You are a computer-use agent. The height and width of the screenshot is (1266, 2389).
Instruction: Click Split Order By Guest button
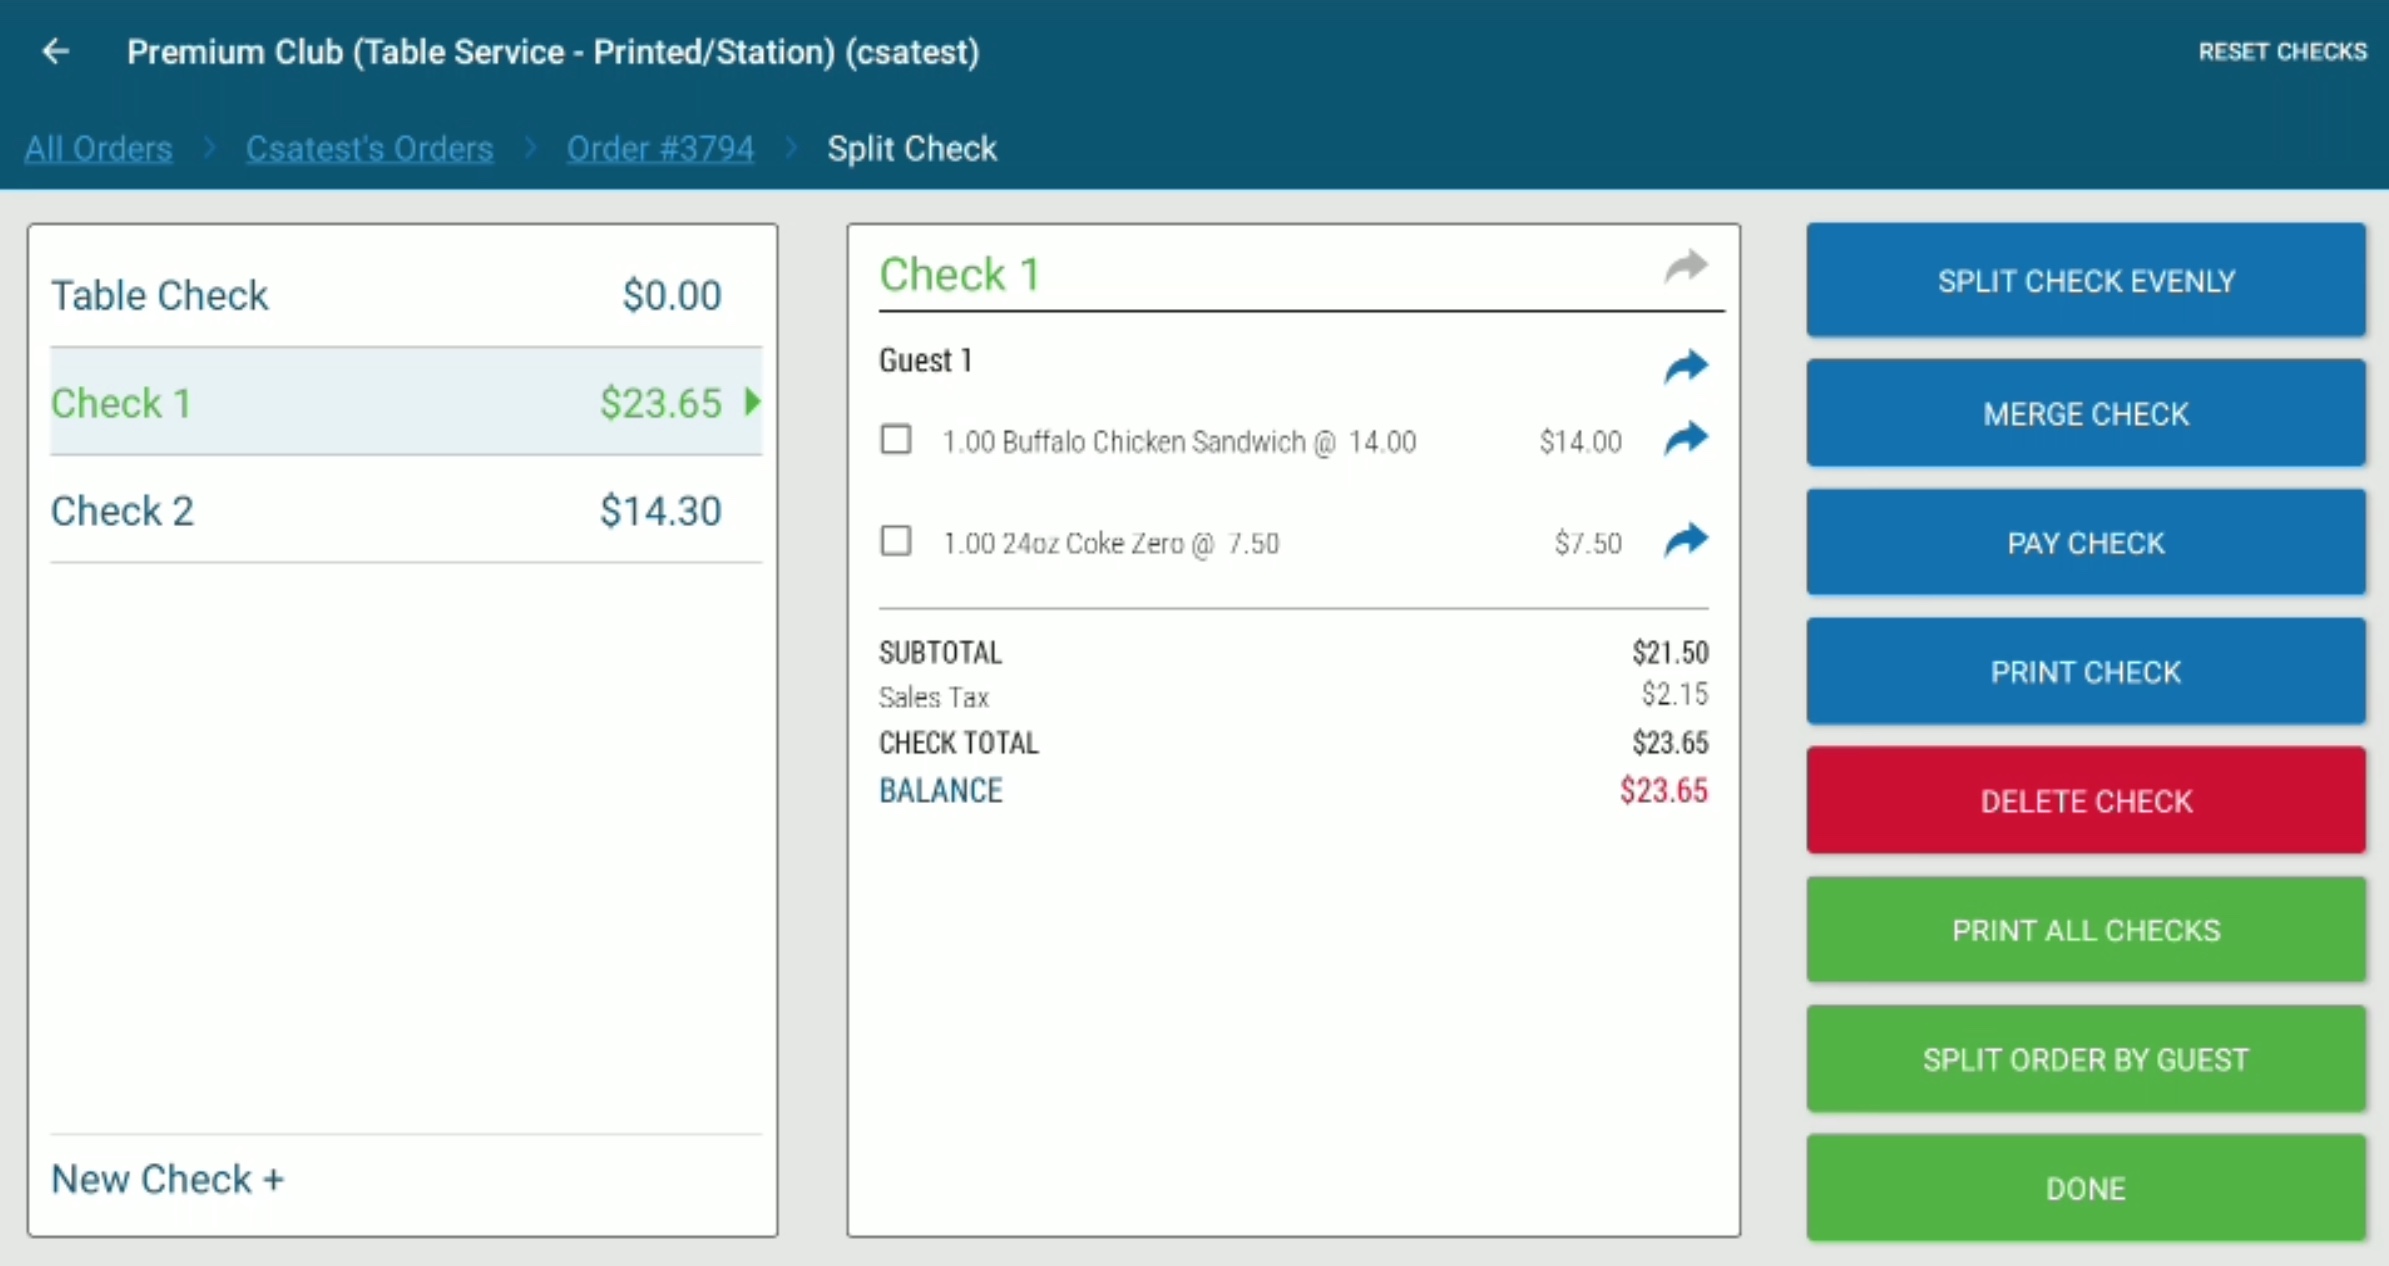click(2086, 1059)
